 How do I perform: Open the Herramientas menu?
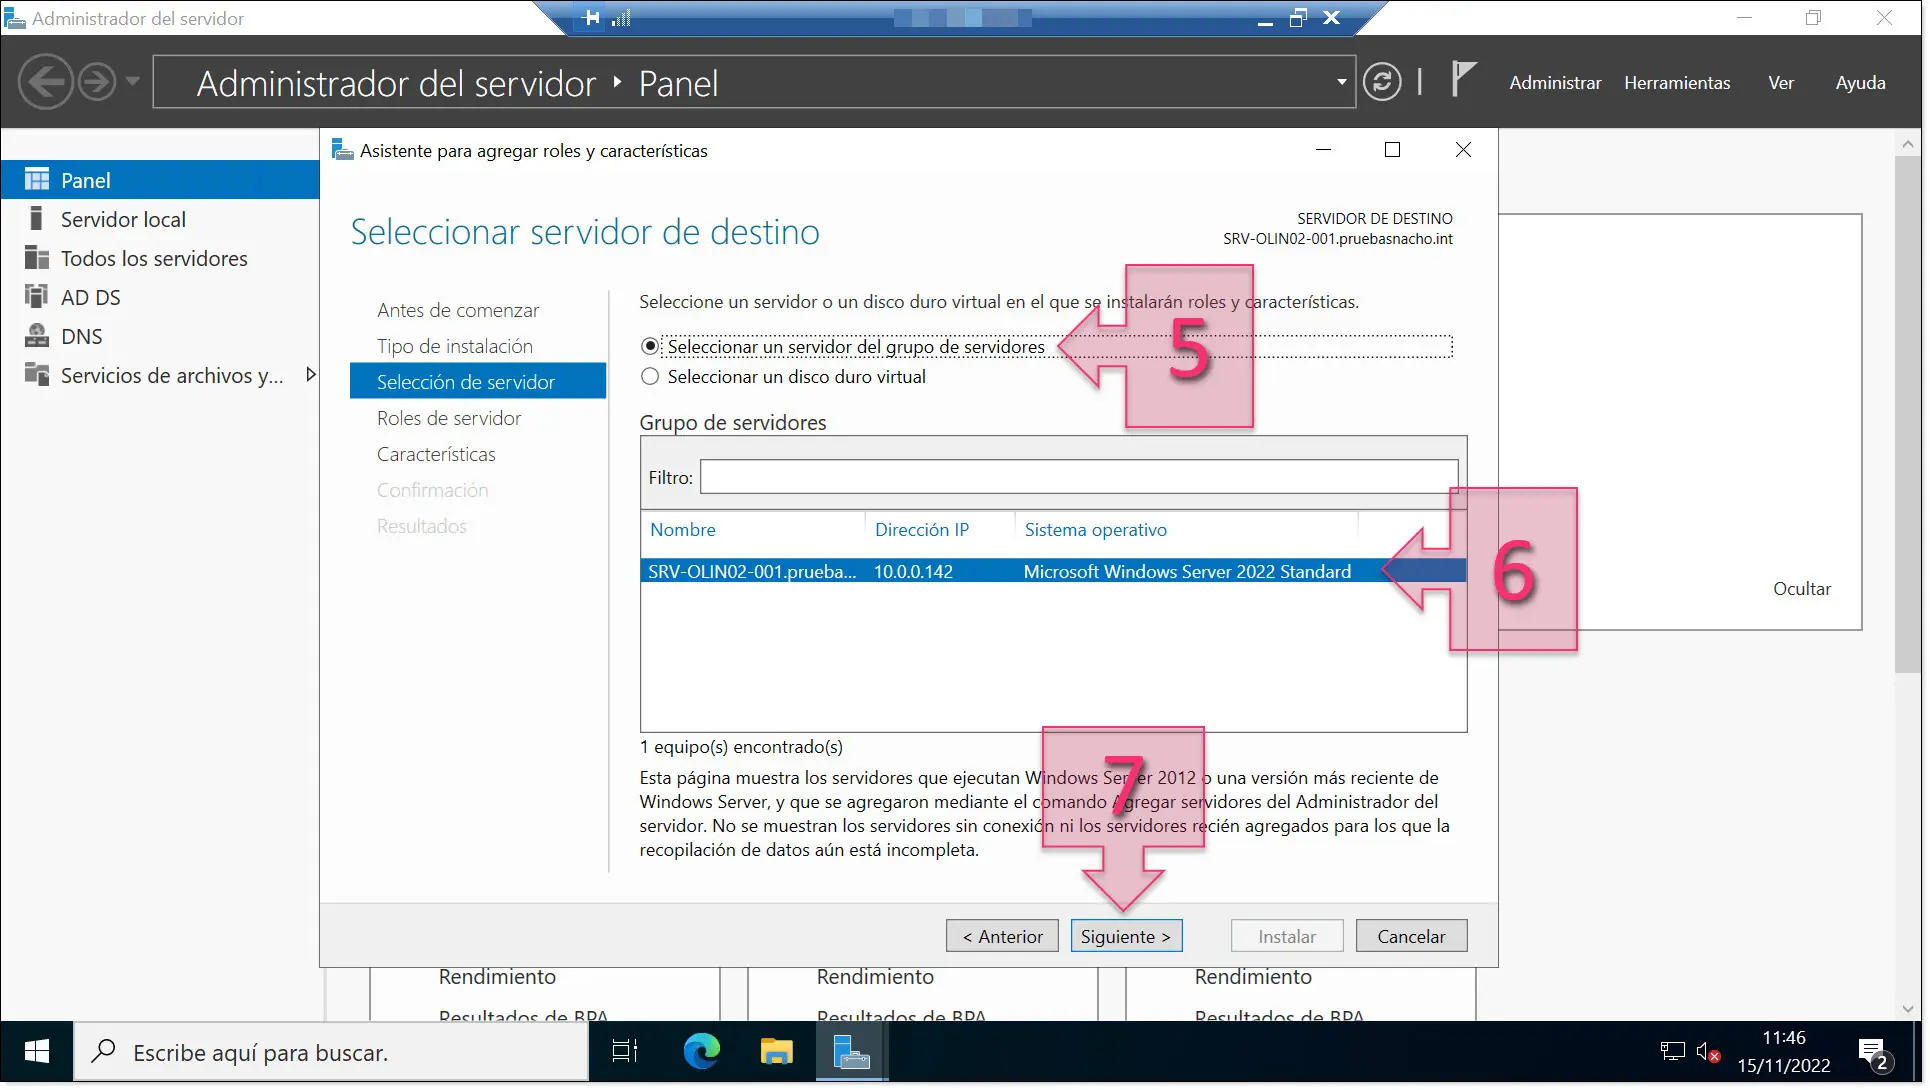click(x=1677, y=83)
